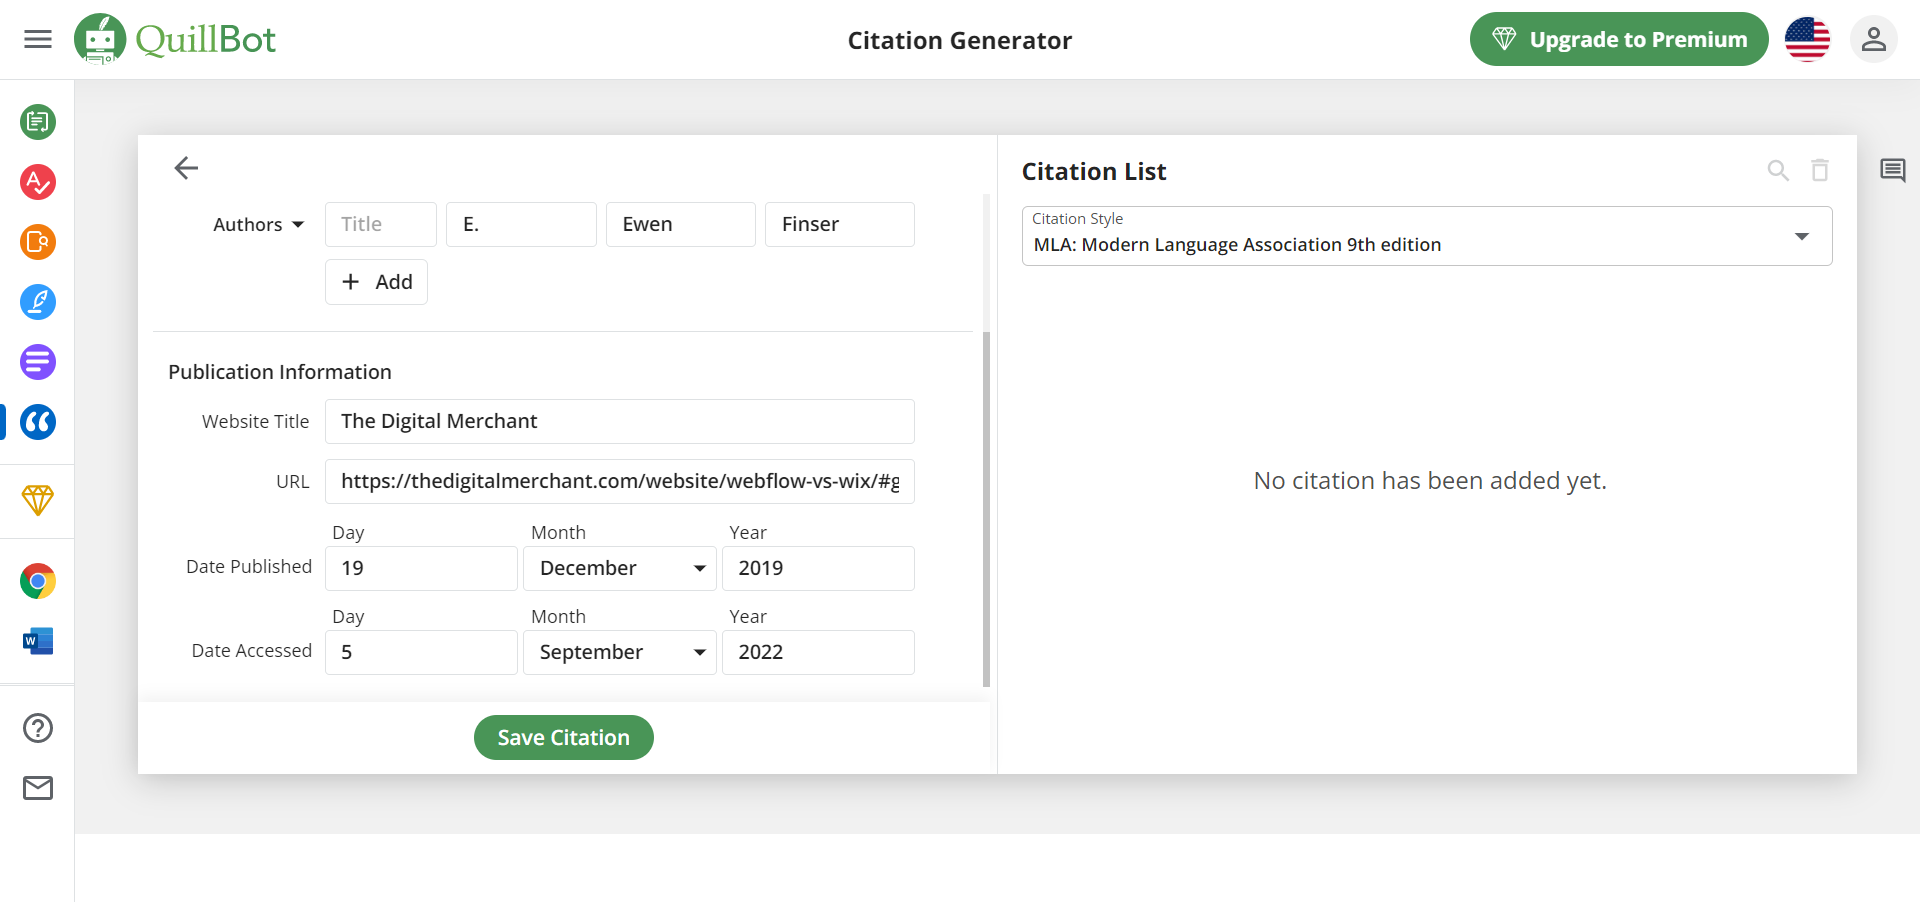1920x902 pixels.
Task: Click Save Citation button
Action: pos(564,737)
